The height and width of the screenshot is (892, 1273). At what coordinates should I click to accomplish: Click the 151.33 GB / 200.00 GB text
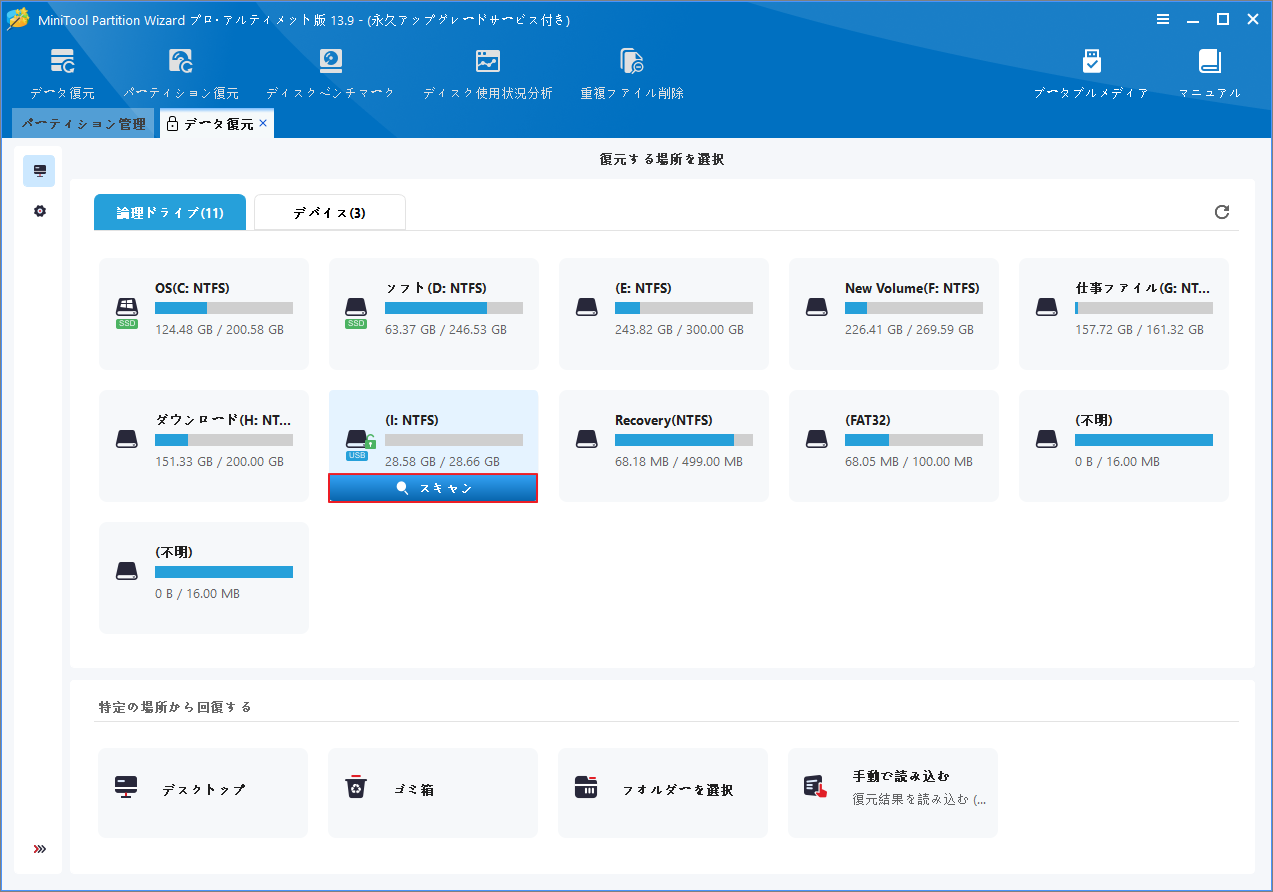pyautogui.click(x=219, y=462)
